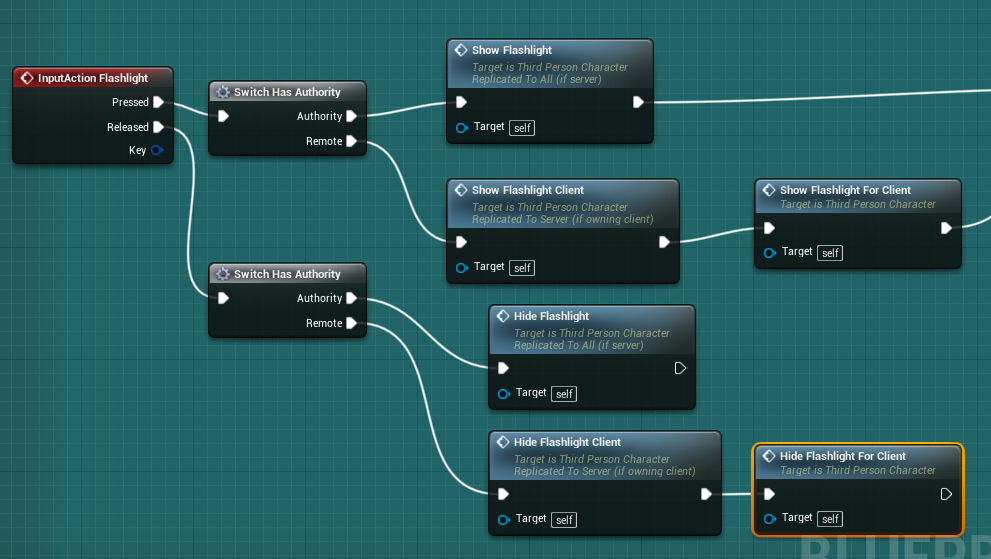
Task: Click the Hide Flashlight Client function icon
Action: [502, 442]
